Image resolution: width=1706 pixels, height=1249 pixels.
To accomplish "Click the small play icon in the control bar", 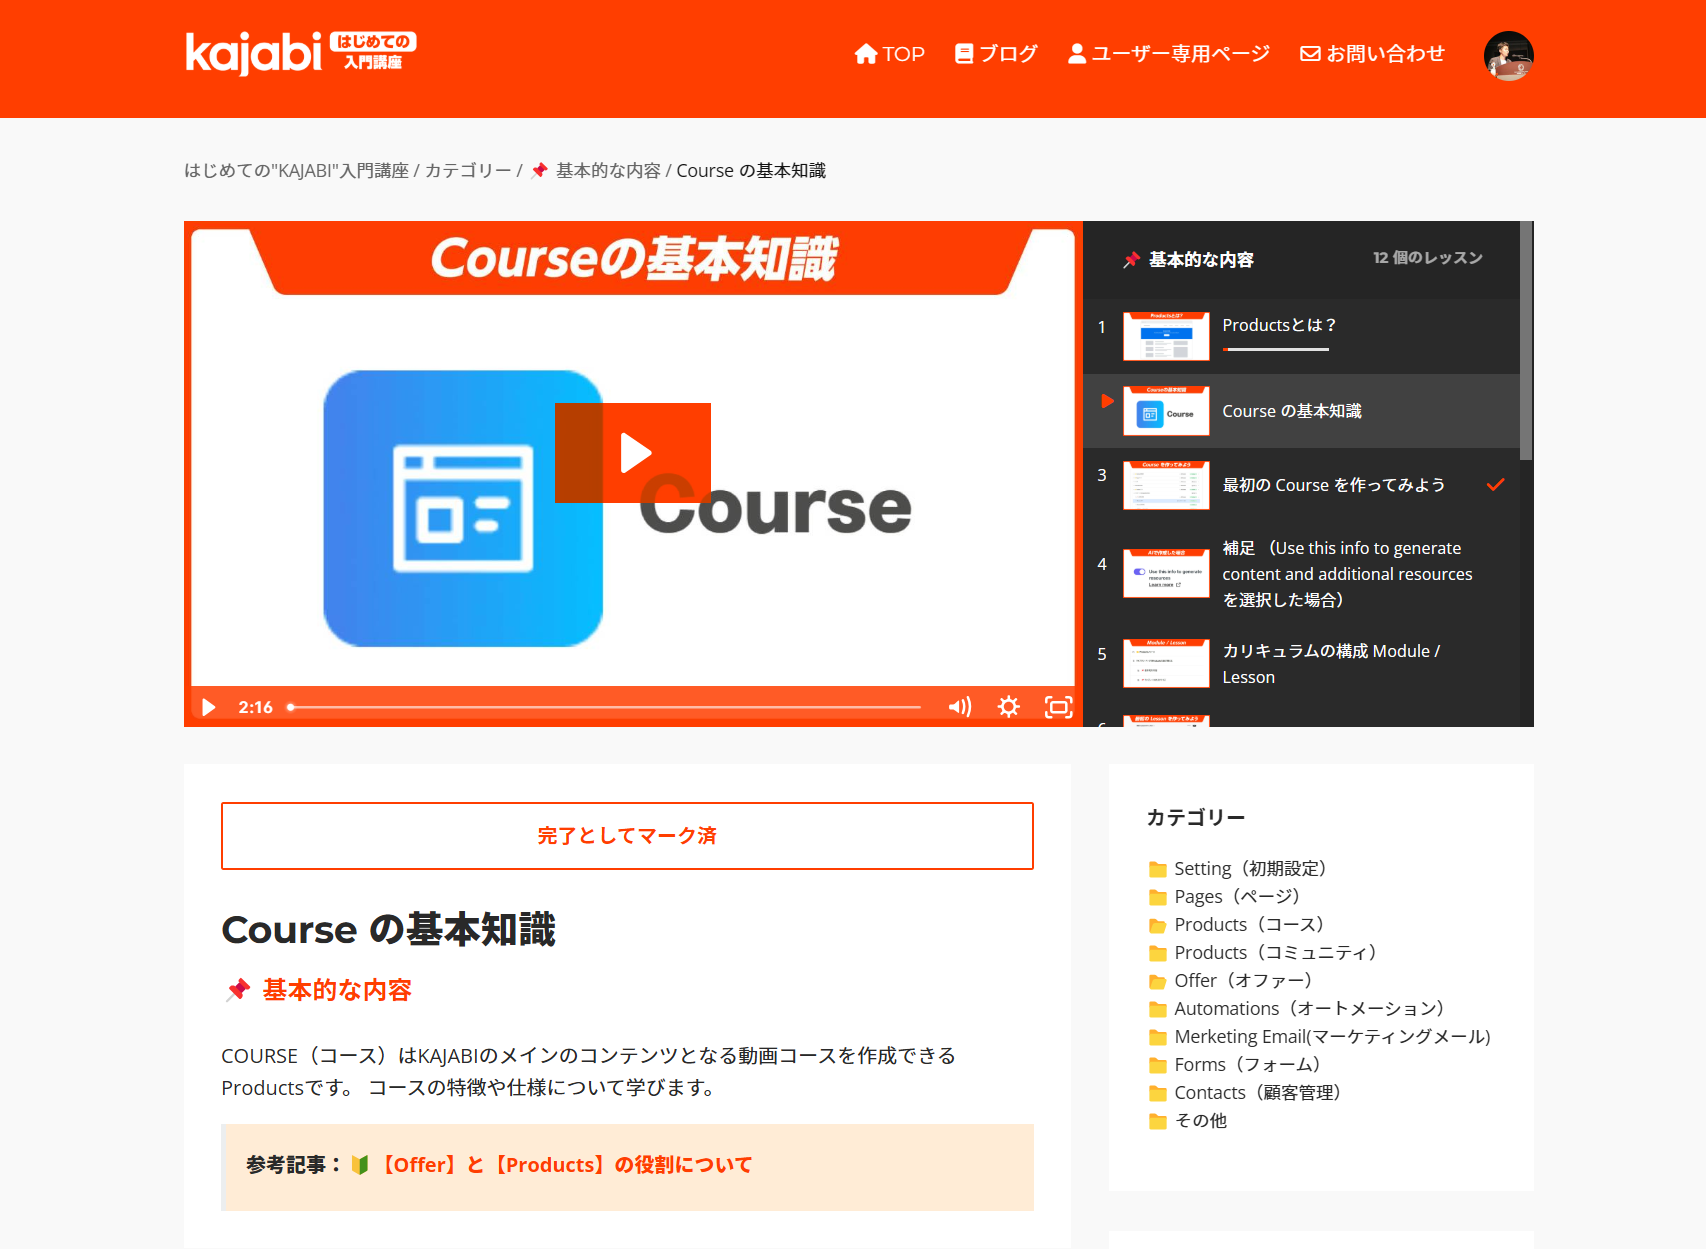I will (x=209, y=707).
